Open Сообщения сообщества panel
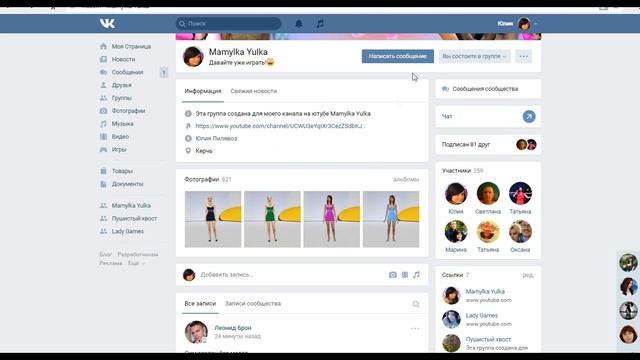The image size is (640, 360). (488, 89)
